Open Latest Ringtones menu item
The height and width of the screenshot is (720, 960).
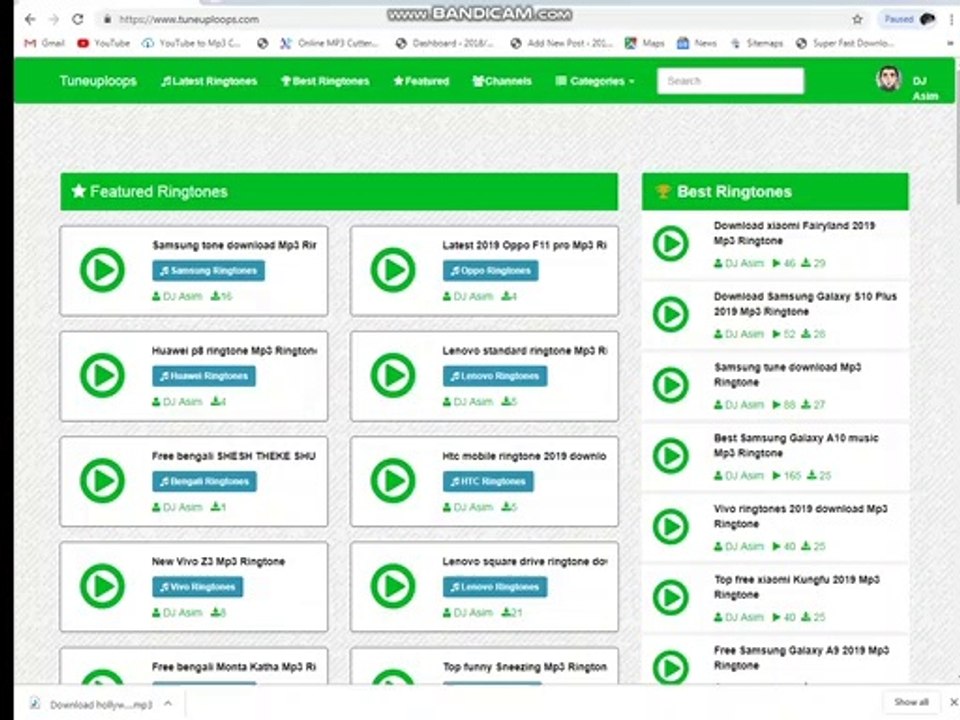(209, 81)
